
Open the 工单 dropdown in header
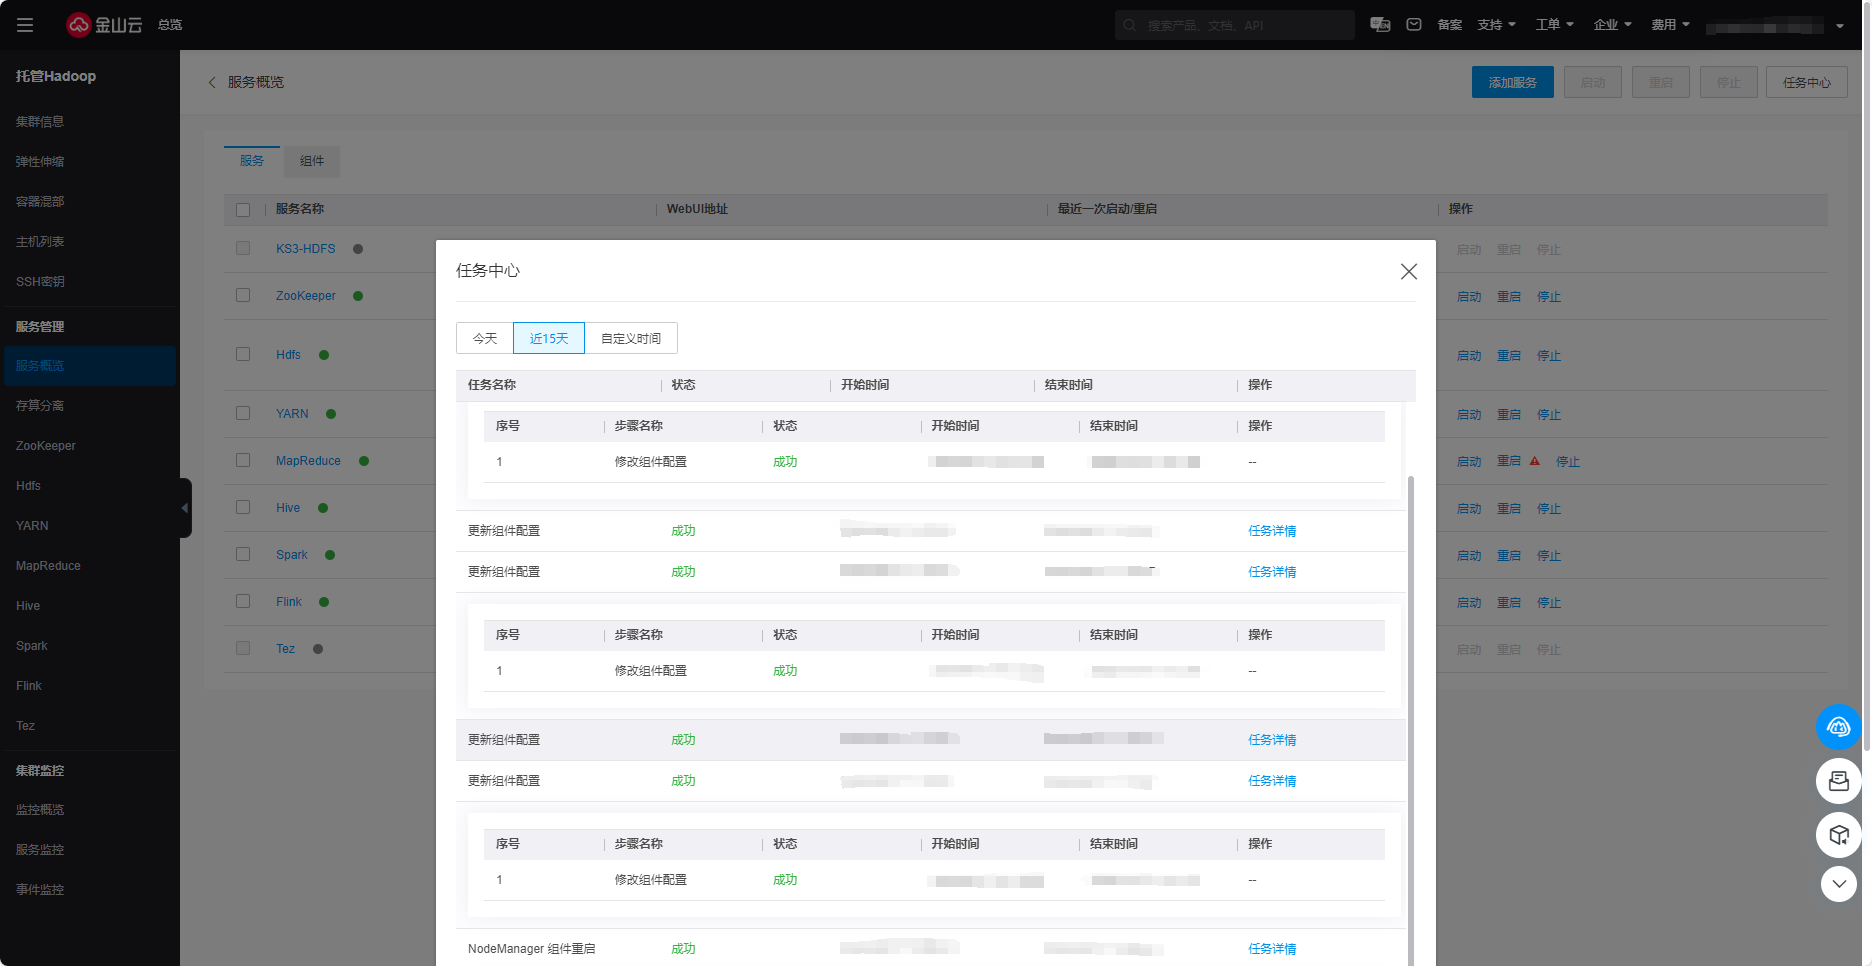pyautogui.click(x=1554, y=25)
